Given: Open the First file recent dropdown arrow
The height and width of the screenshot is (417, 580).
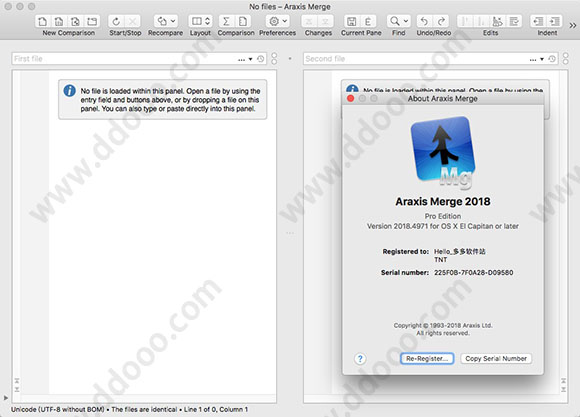Looking at the screenshot, I should (x=250, y=59).
